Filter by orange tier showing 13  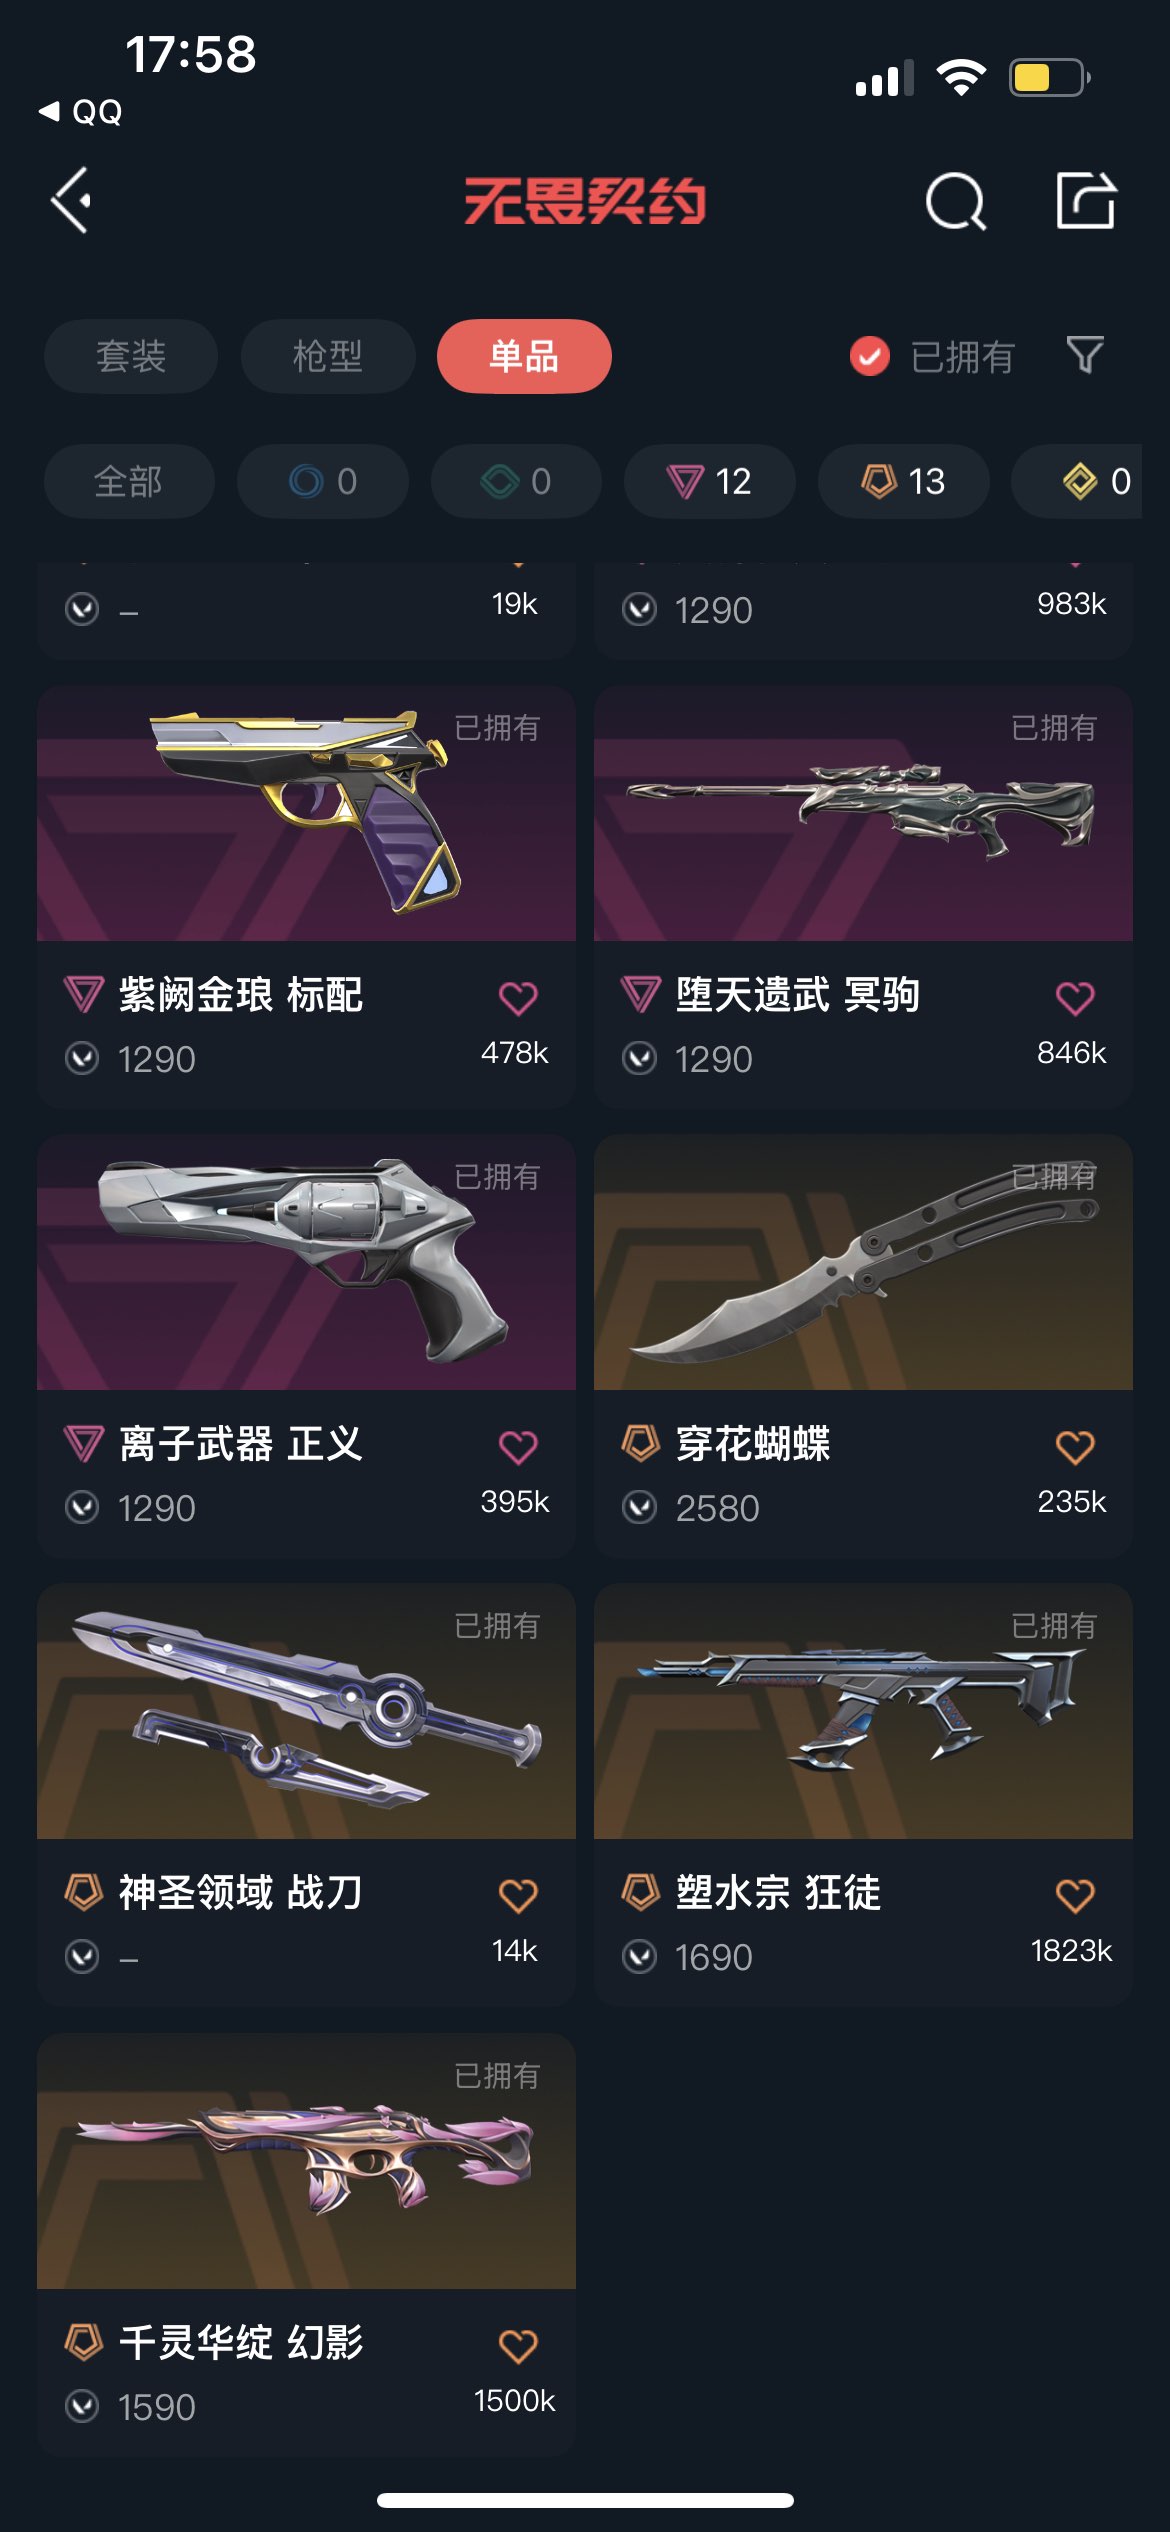(x=904, y=481)
